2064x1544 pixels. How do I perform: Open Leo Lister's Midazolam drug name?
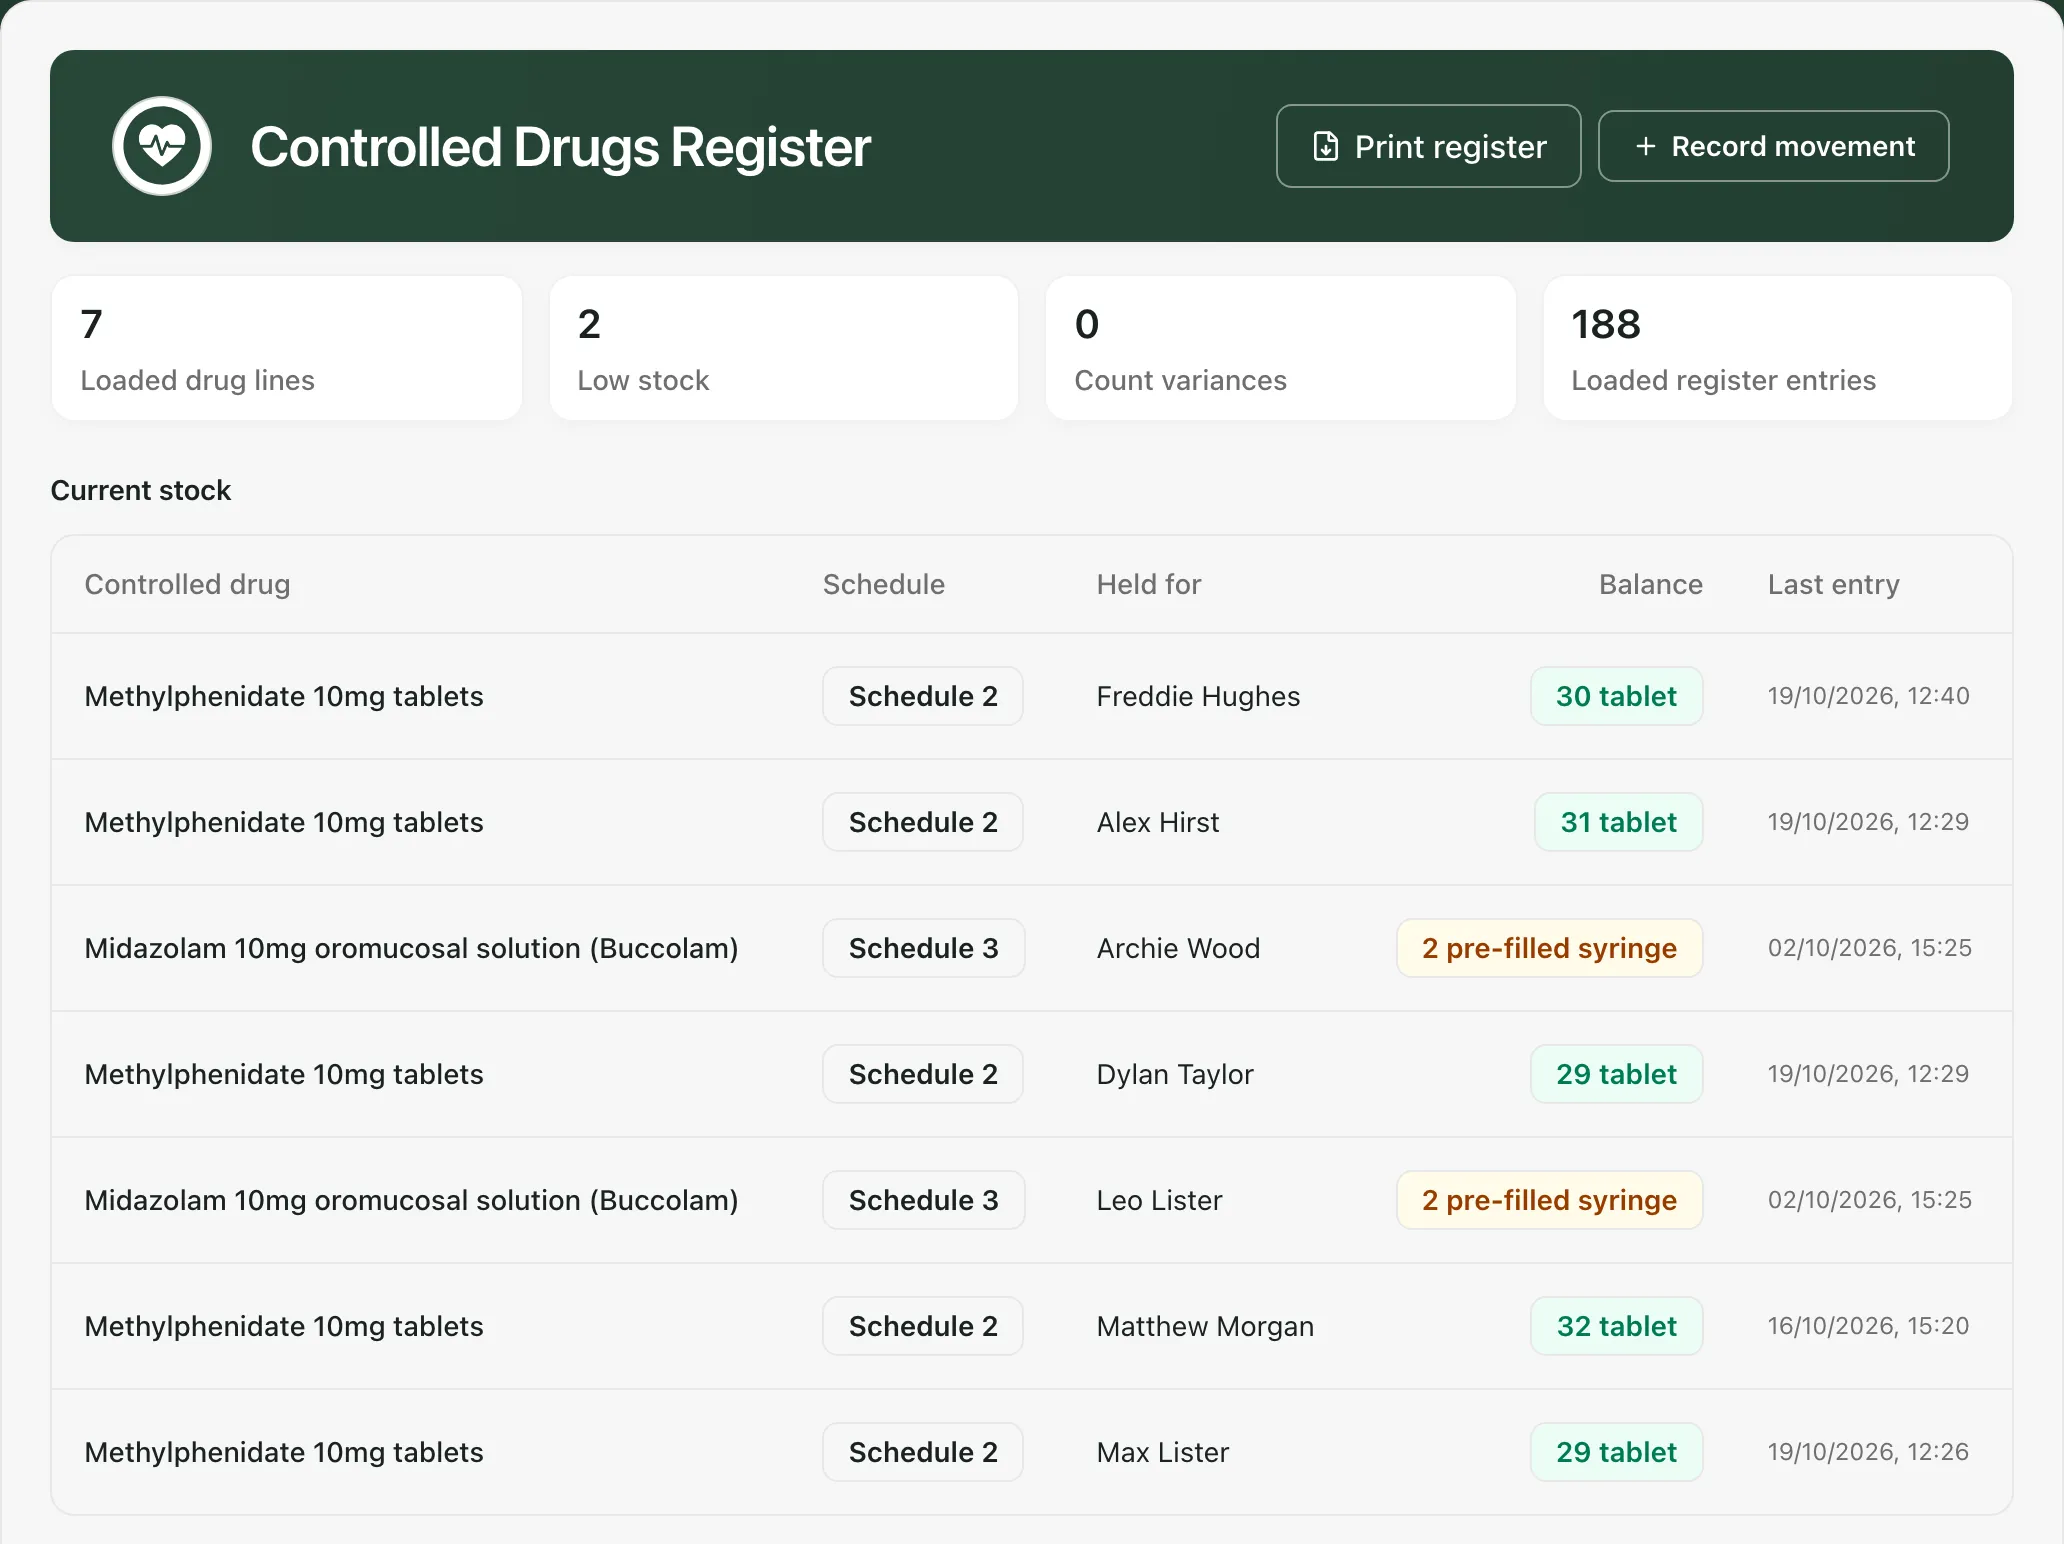tap(411, 1200)
